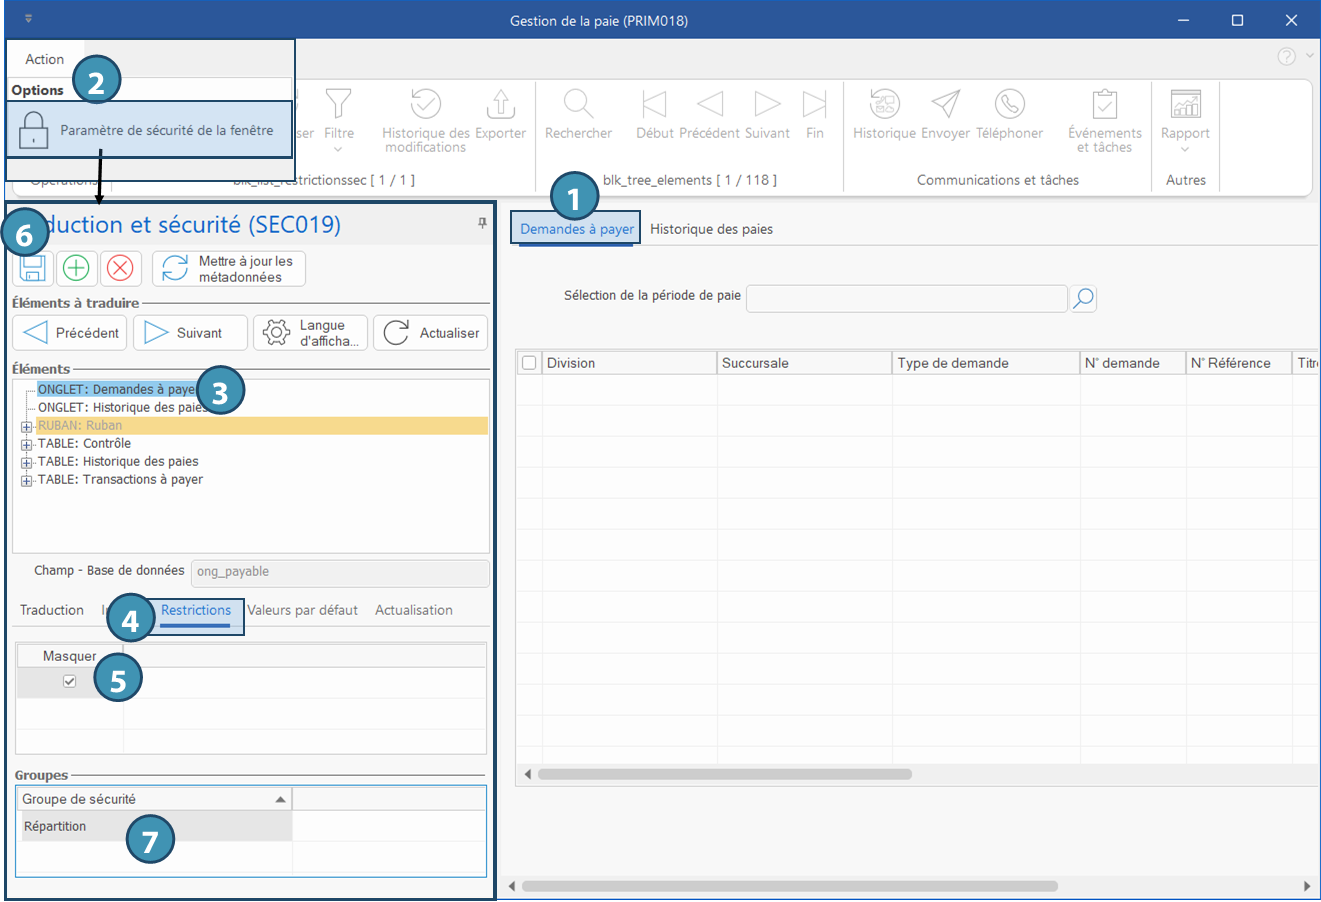Open Événements et tâches clipboard icon
The height and width of the screenshot is (902, 1321).
(x=1104, y=105)
